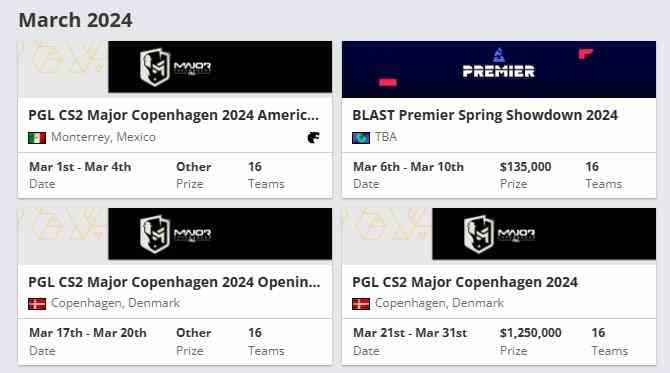Click the Mar 6th - Mar 10th date
The height and width of the screenshot is (373, 670).
click(x=408, y=167)
